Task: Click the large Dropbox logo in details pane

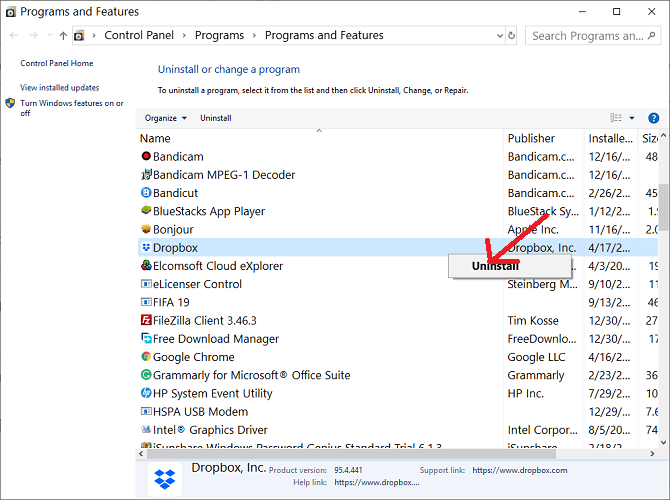Action: click(x=165, y=479)
